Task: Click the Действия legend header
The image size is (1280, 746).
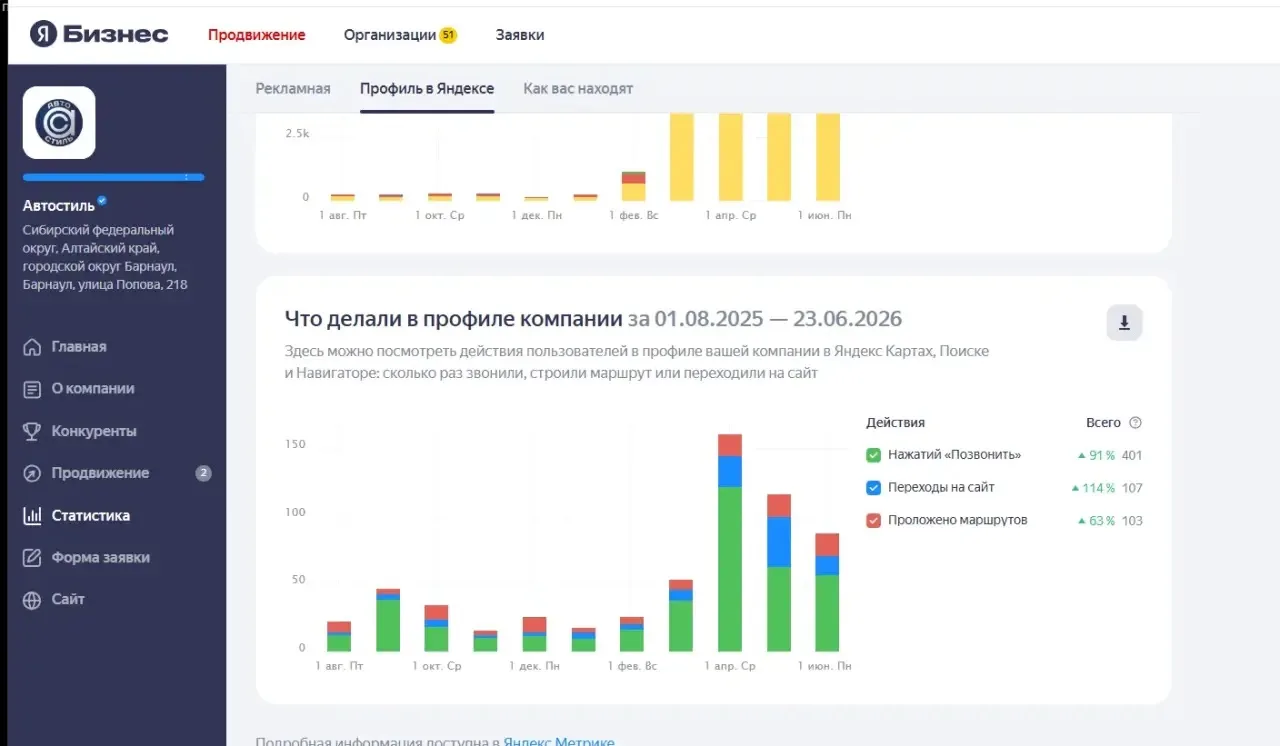Action: (x=895, y=423)
